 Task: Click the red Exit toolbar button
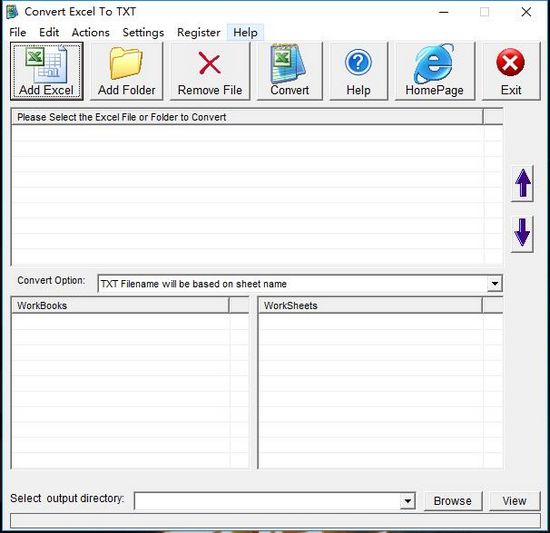point(511,71)
